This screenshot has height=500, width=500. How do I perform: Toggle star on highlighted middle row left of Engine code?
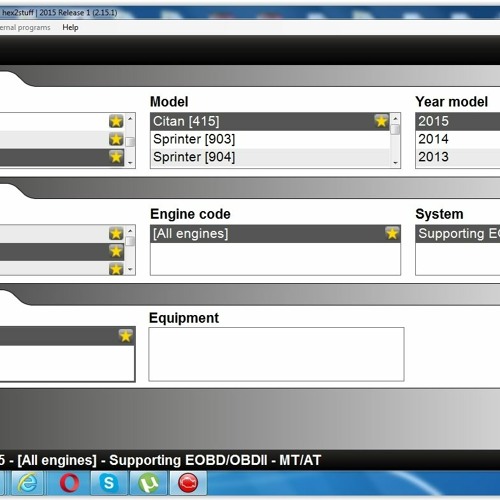116,251
